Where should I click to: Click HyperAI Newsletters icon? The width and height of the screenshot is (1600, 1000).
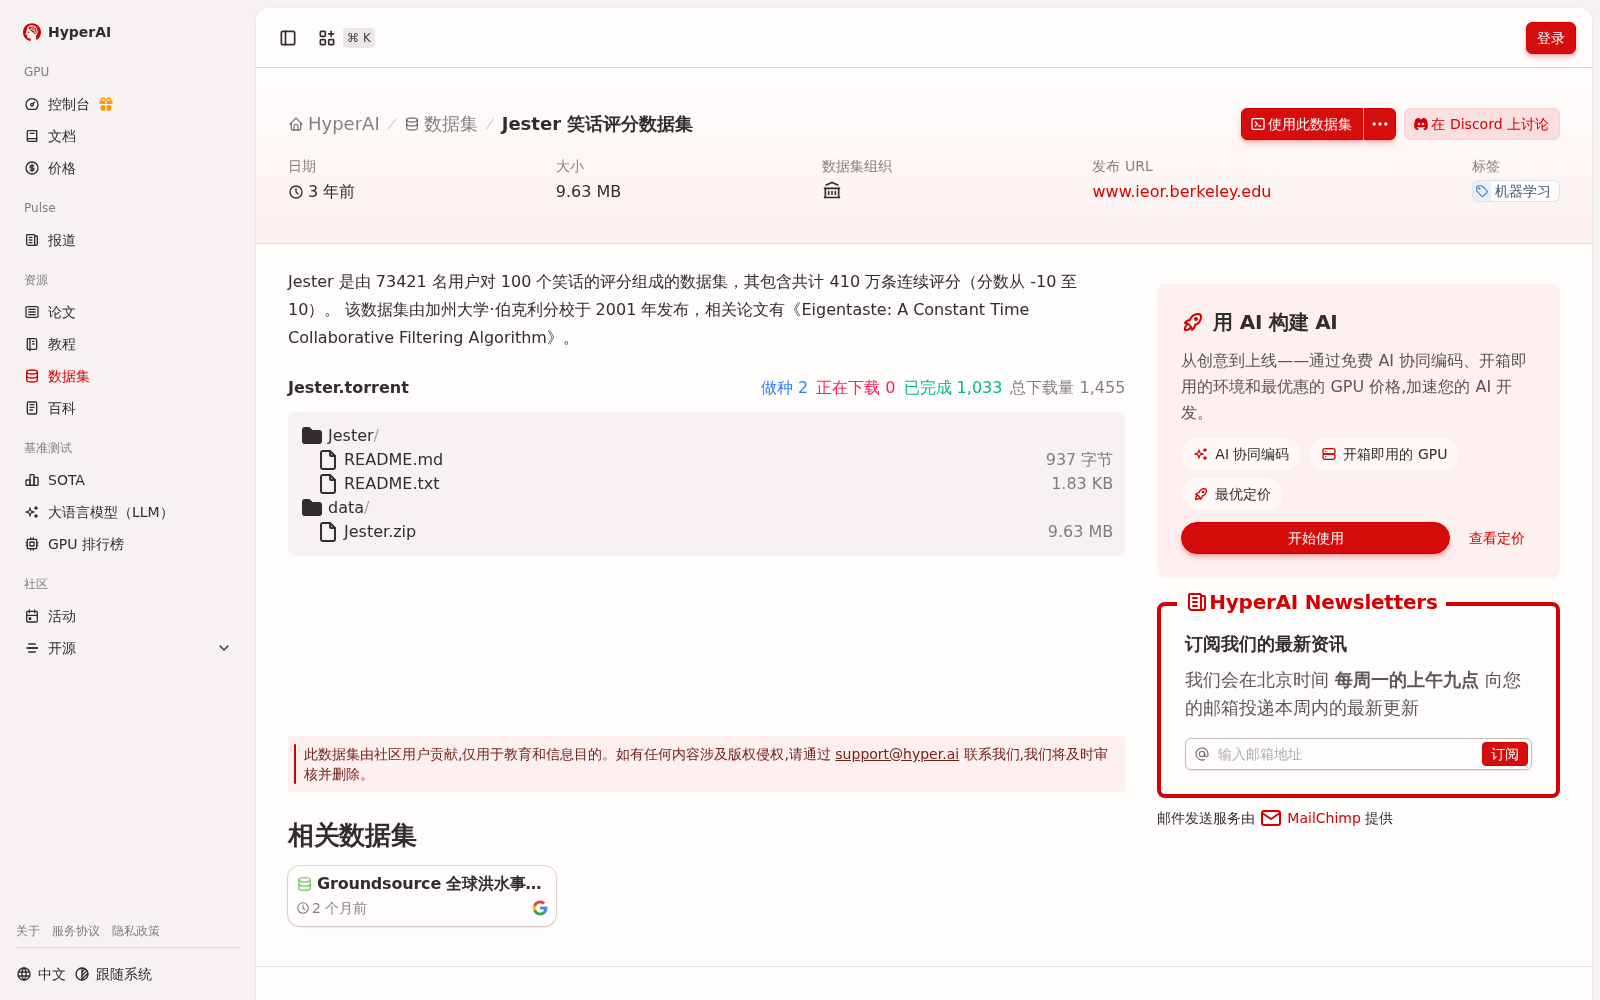click(1196, 602)
